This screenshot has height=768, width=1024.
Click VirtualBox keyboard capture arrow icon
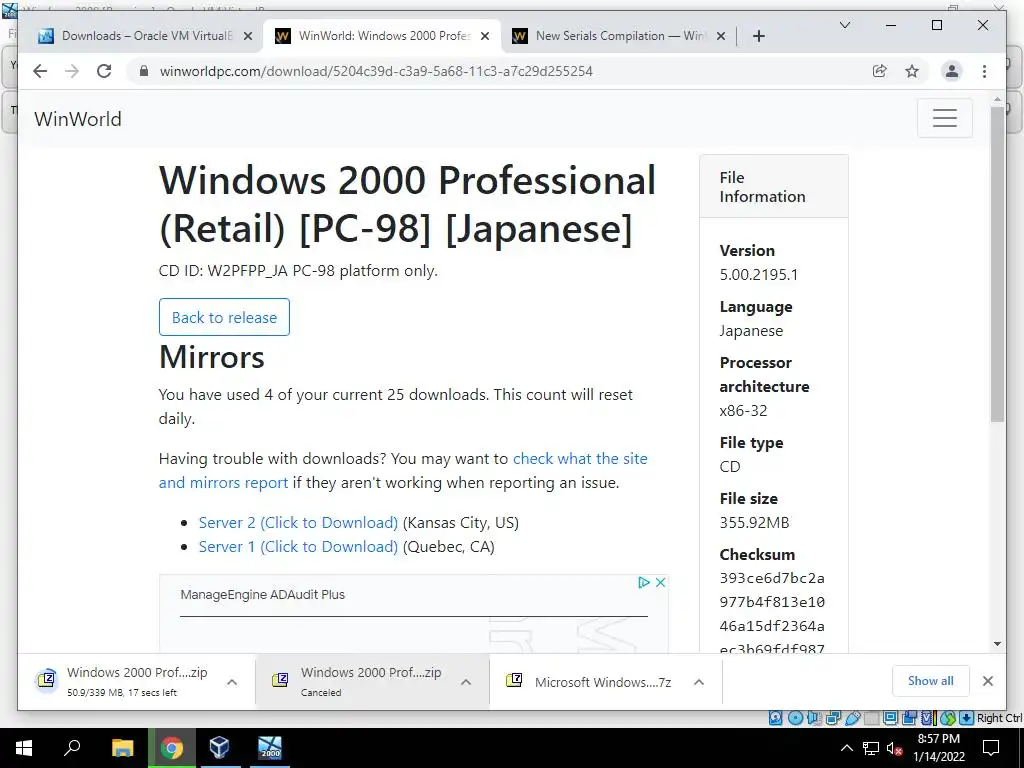(x=967, y=718)
